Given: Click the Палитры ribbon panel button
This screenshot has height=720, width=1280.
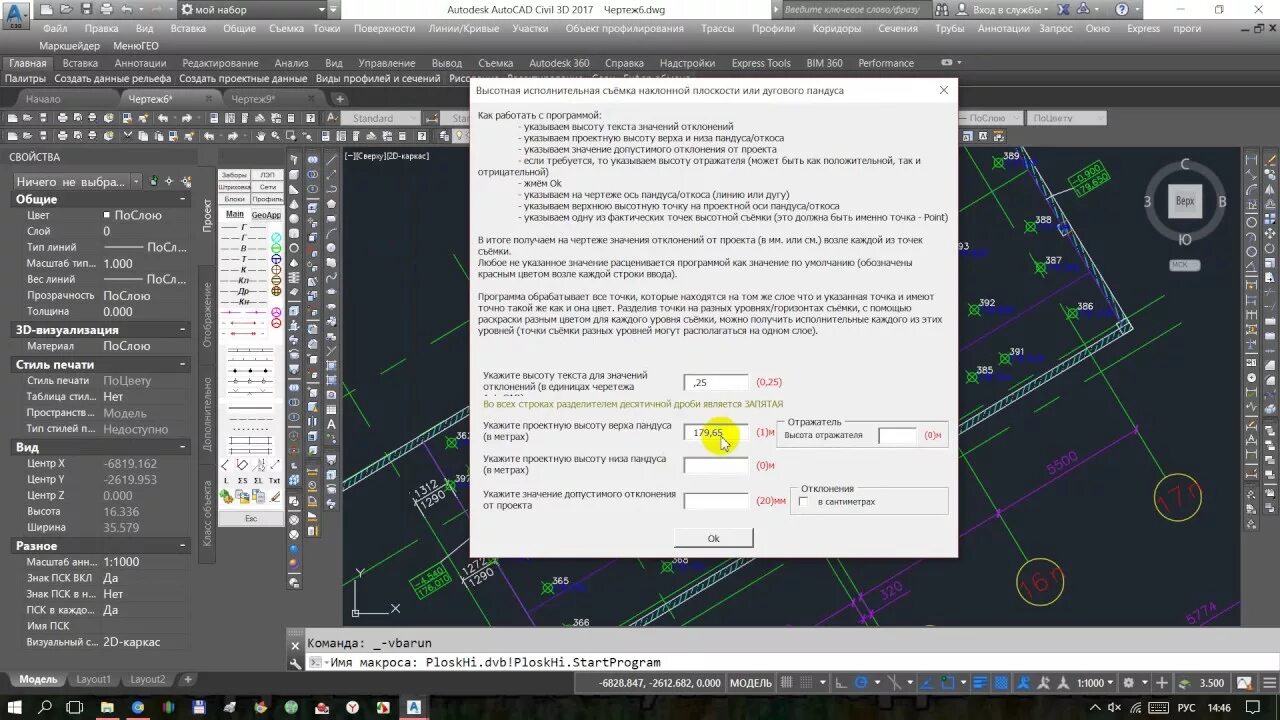Looking at the screenshot, I should coord(26,78).
